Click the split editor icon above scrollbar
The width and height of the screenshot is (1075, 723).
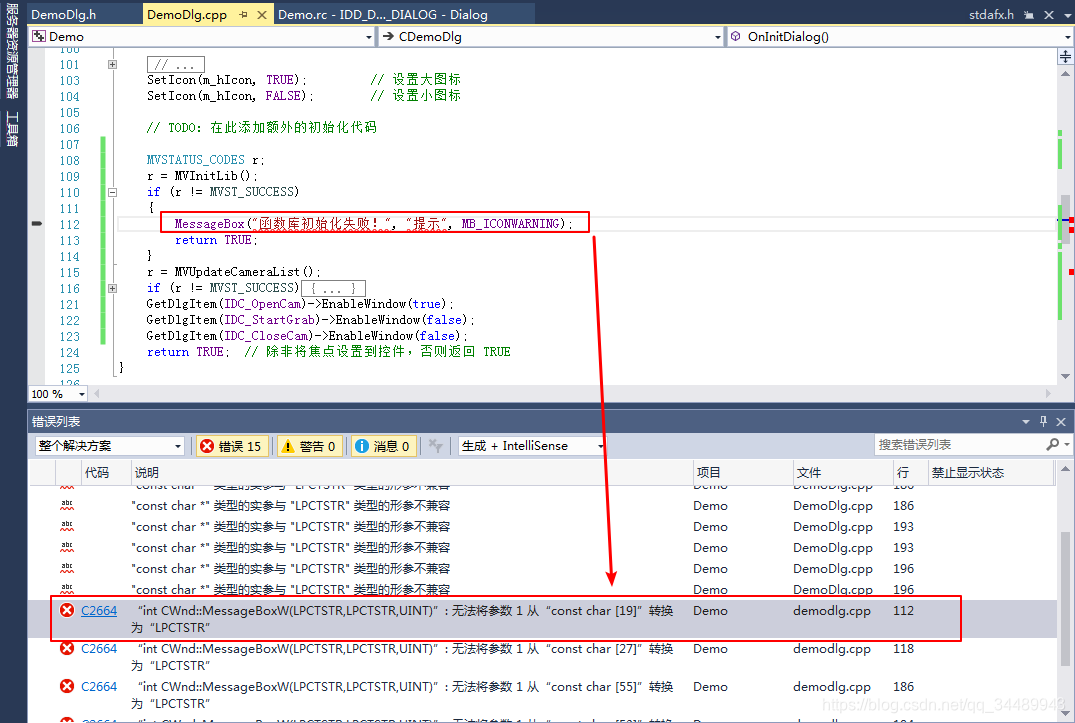[1065, 56]
